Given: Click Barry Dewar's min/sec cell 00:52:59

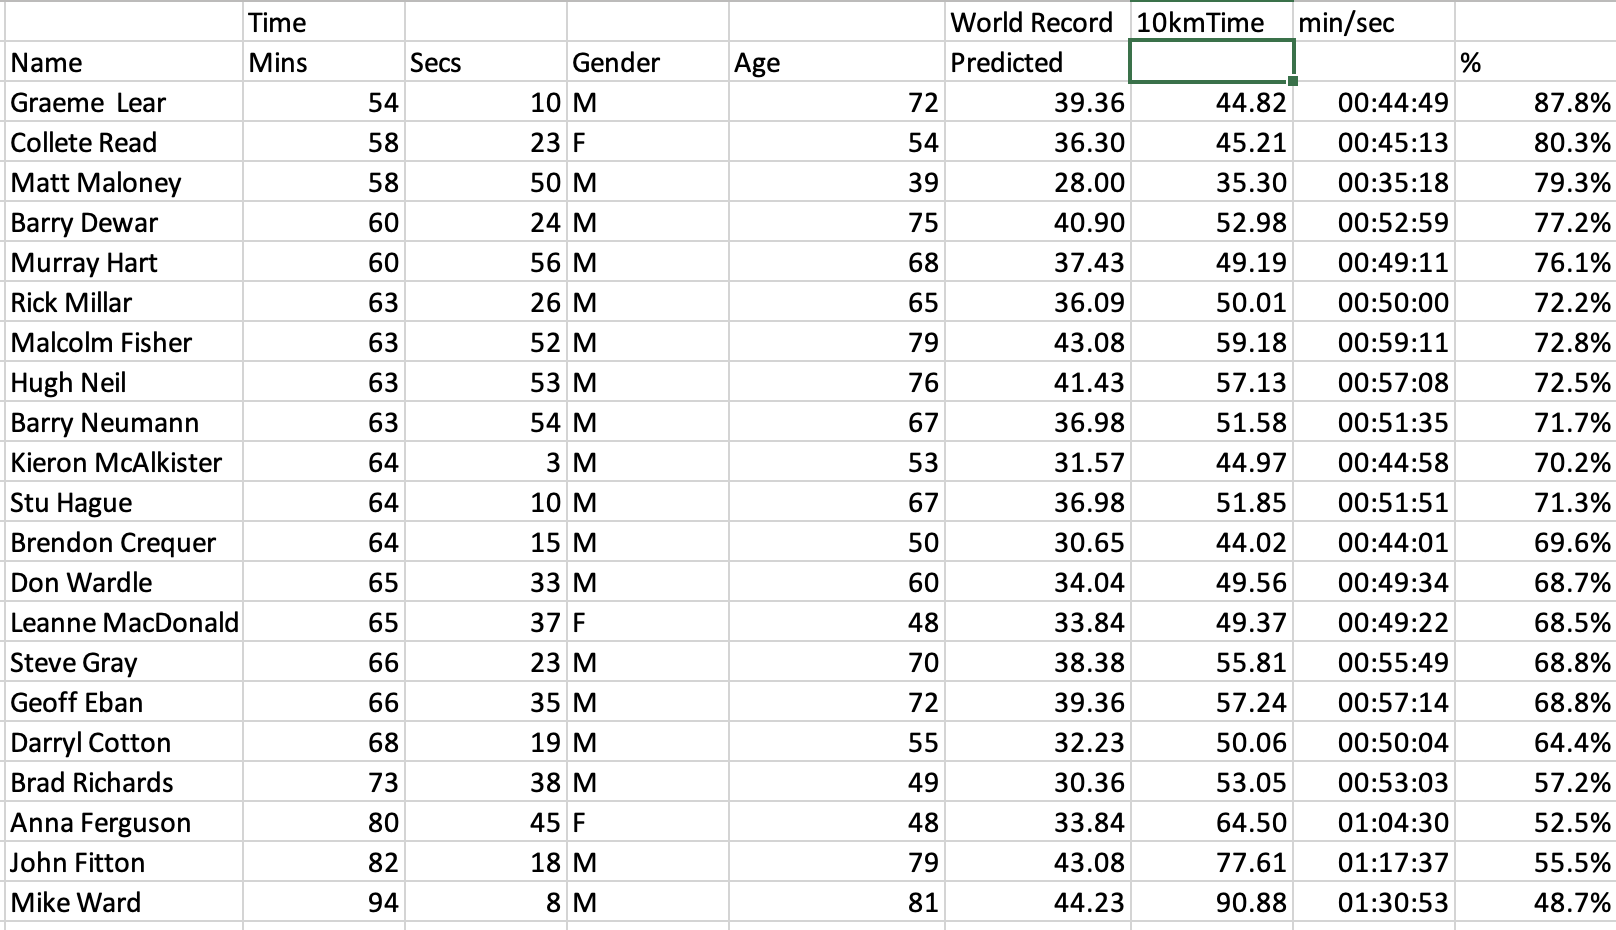Looking at the screenshot, I should [x=1374, y=222].
